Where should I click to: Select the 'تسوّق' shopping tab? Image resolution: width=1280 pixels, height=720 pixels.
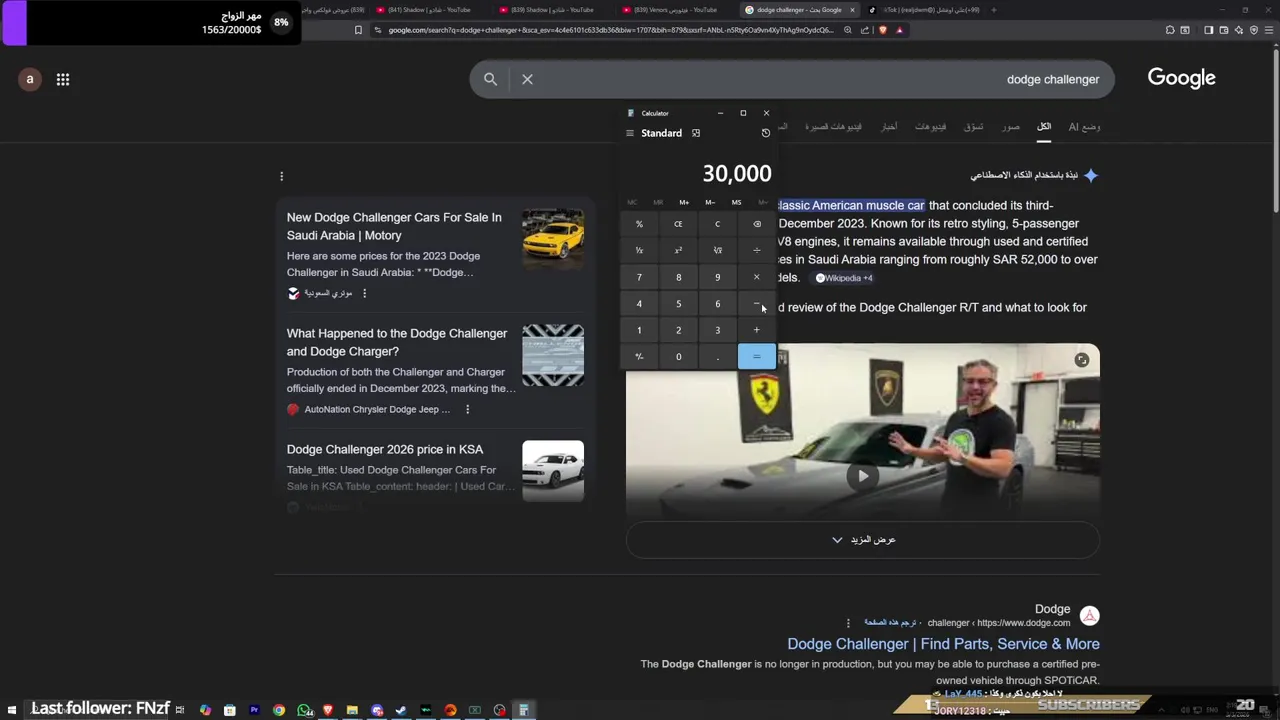pos(973,126)
